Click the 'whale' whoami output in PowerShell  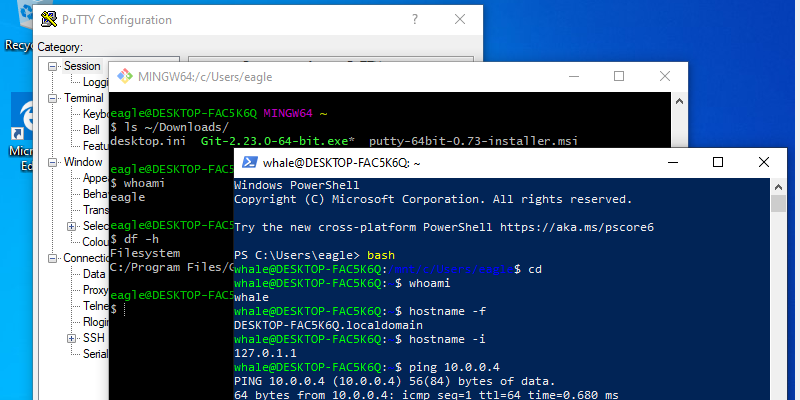252,297
